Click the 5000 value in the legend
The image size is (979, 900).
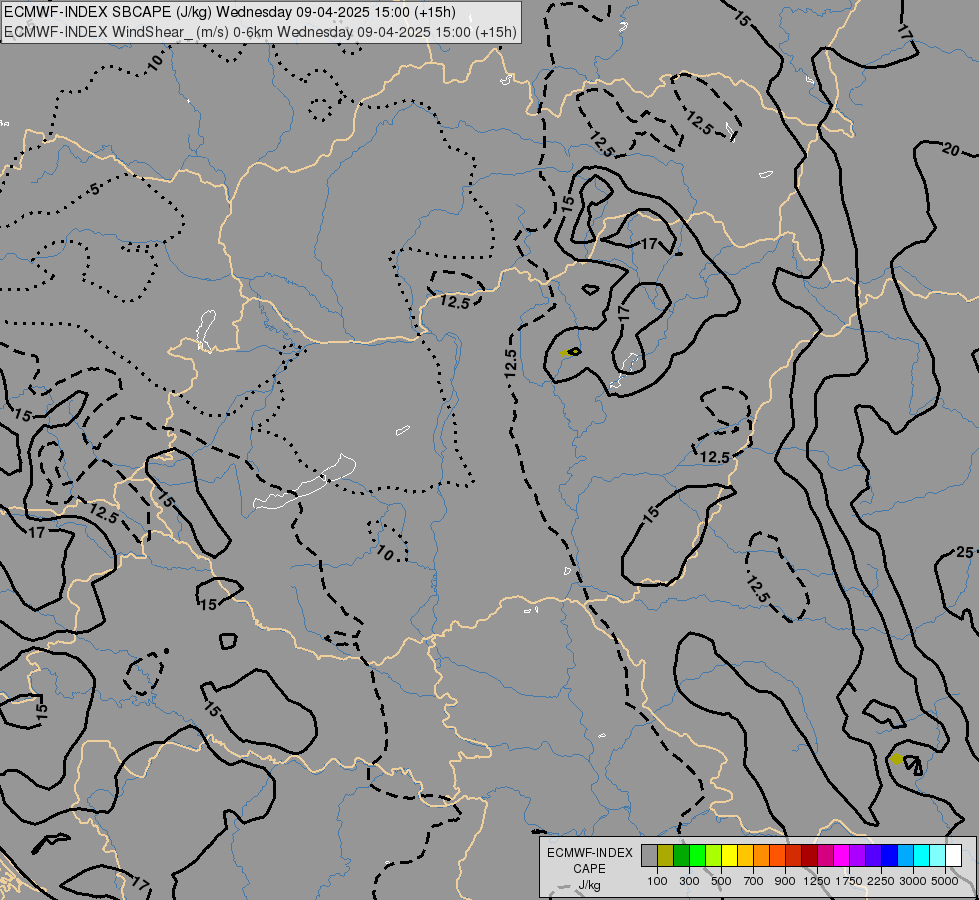(945, 881)
